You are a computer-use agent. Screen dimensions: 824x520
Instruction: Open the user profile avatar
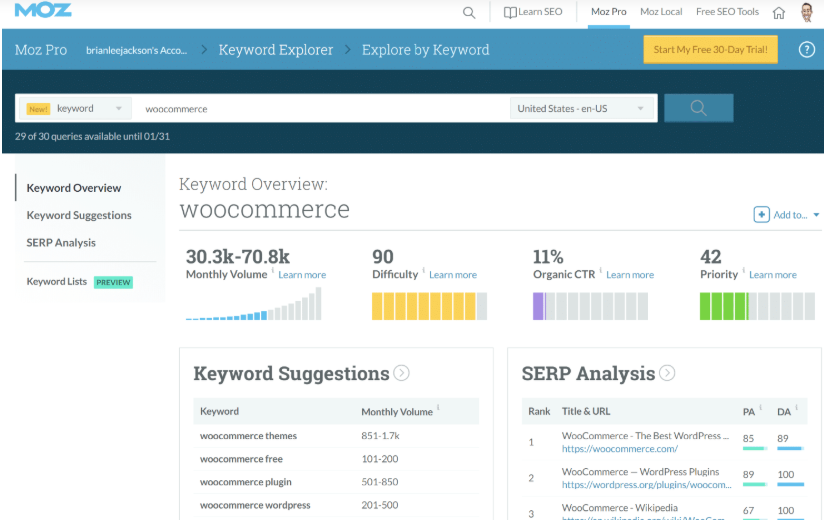click(807, 12)
